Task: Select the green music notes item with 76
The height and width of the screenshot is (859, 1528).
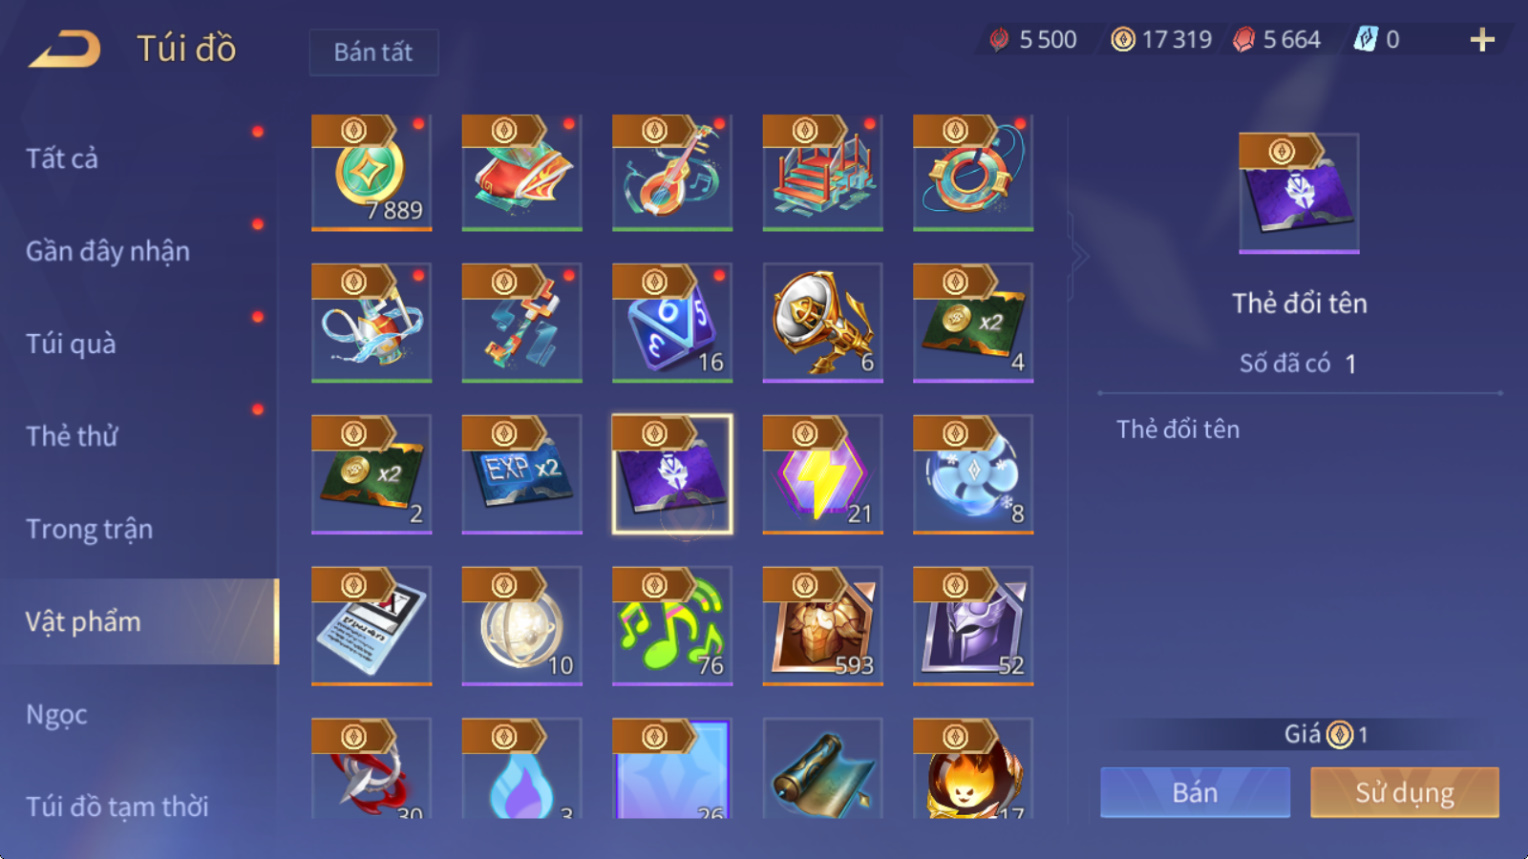Action: 672,626
